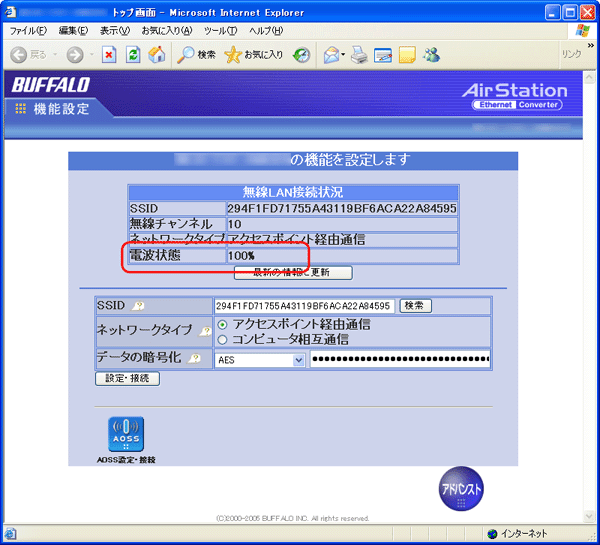This screenshot has height=545, width=600.
Task: Open the Back button history dropdown arrow
Action: pos(57,55)
